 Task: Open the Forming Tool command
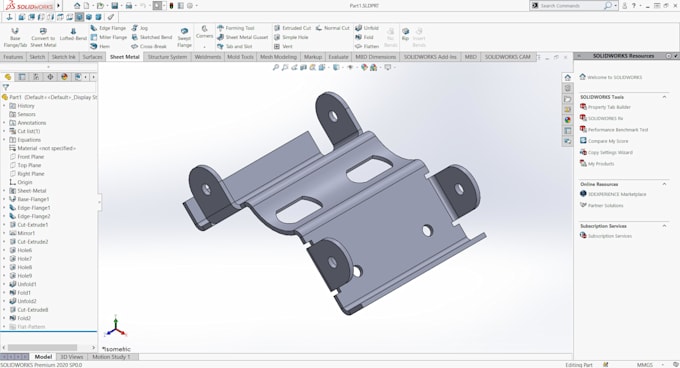[235, 28]
